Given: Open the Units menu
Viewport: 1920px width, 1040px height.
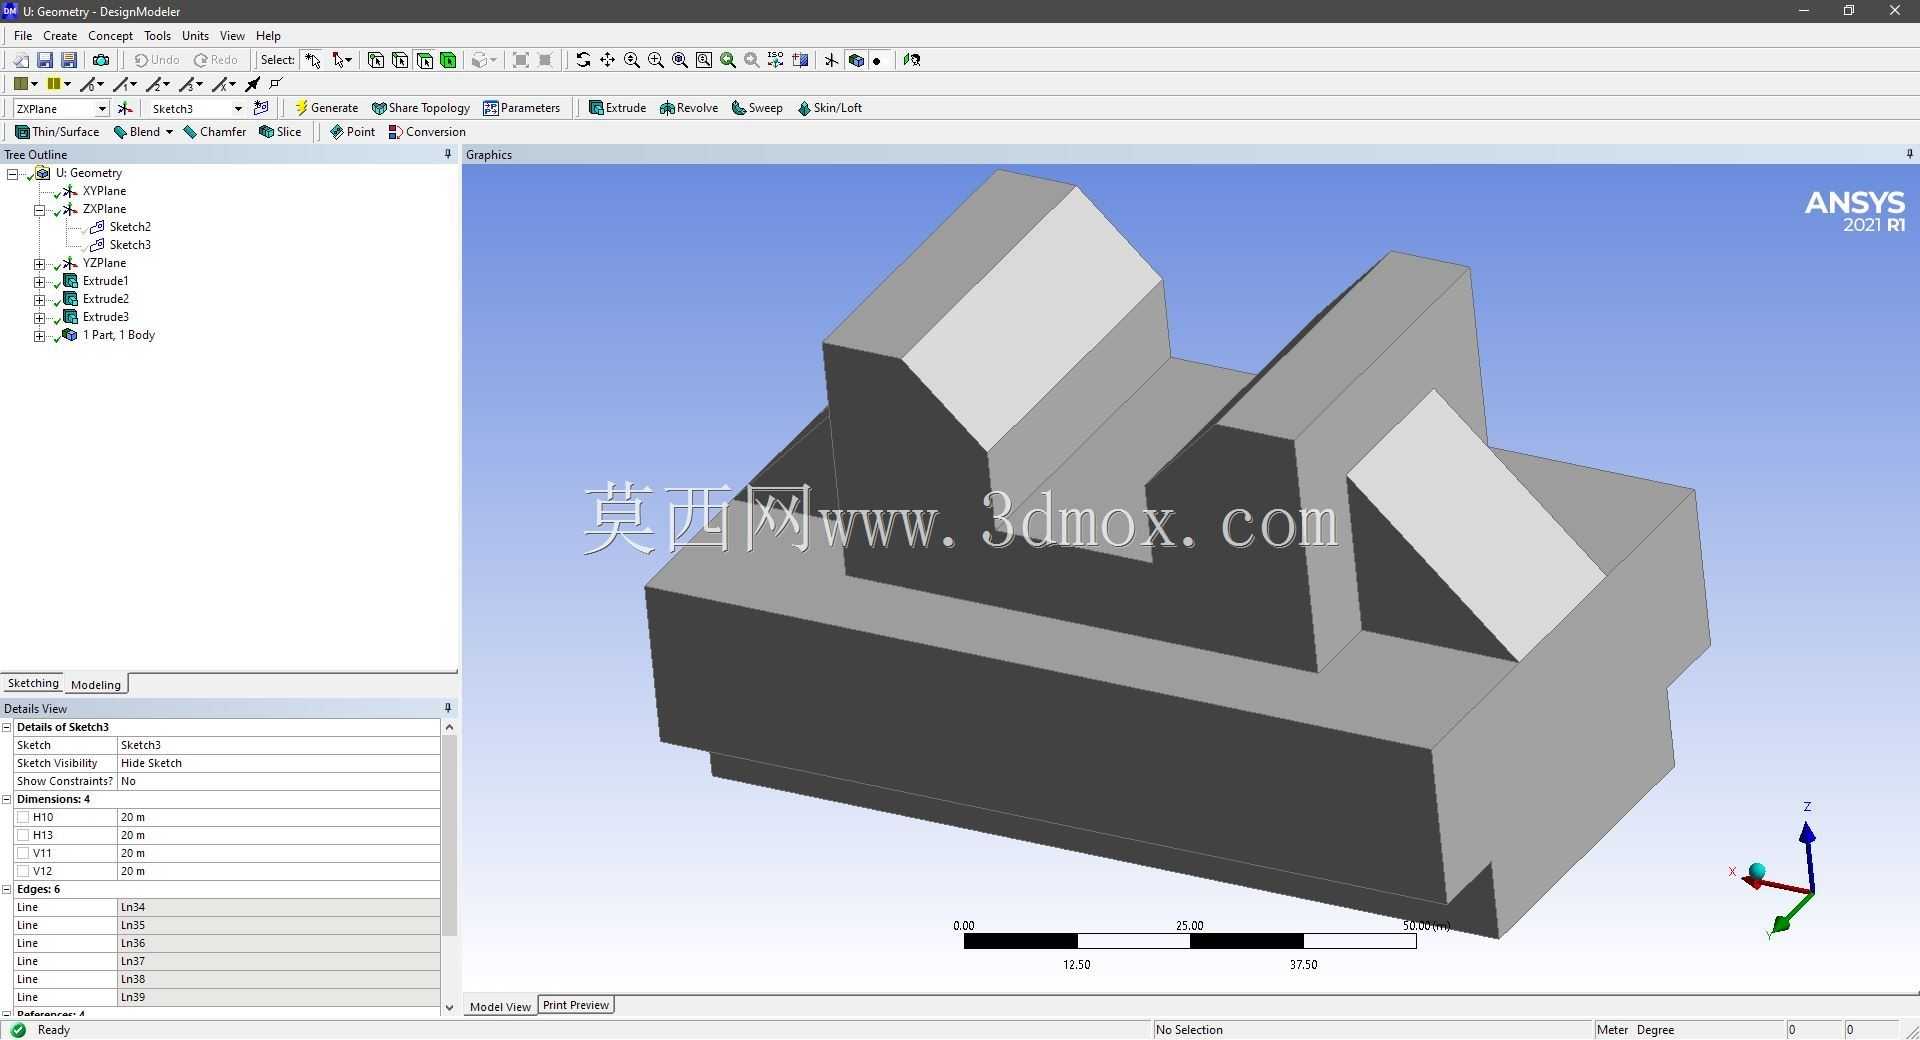Looking at the screenshot, I should pyautogui.click(x=195, y=35).
